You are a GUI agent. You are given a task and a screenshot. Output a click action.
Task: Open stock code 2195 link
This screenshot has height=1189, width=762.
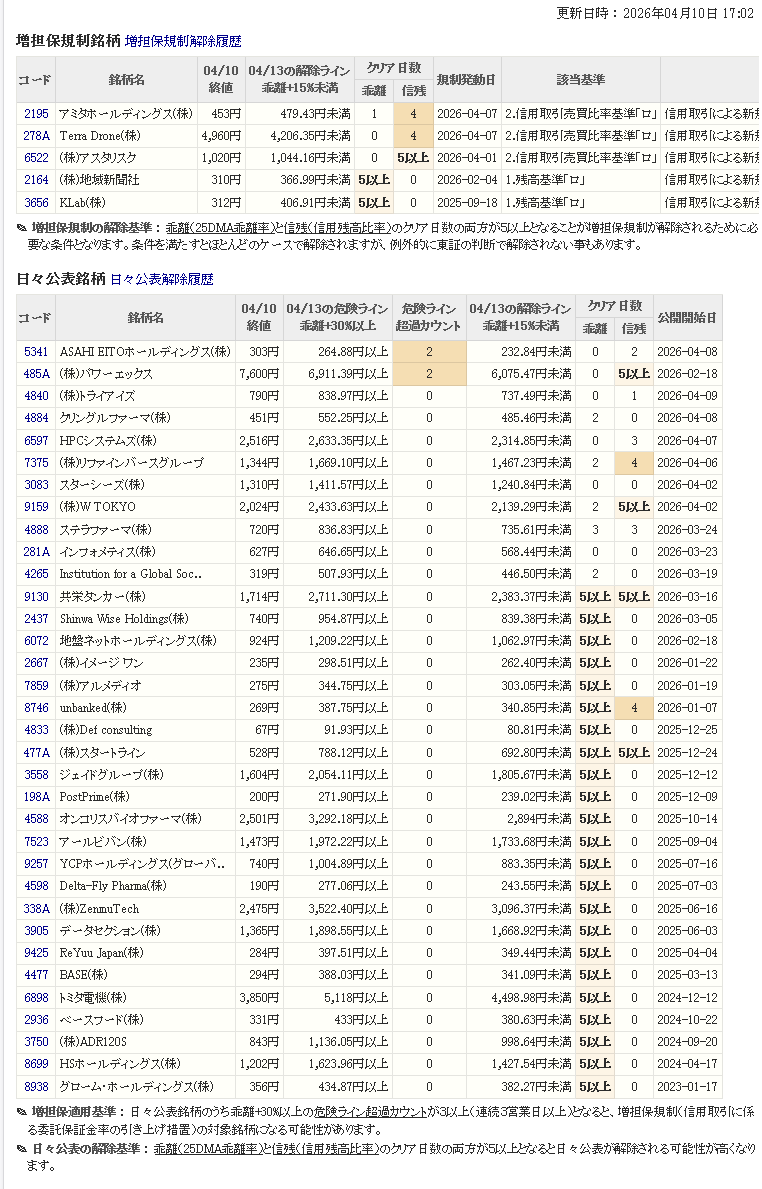(36, 113)
